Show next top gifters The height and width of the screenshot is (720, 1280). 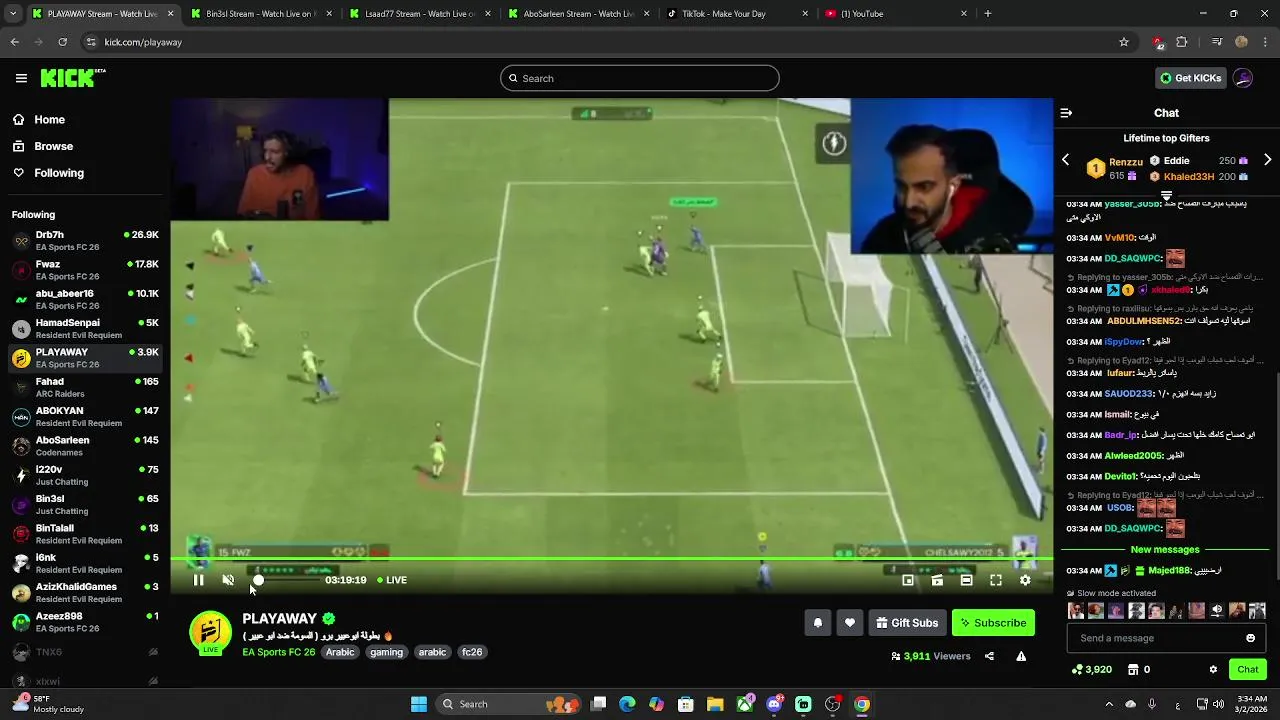[x=1267, y=160]
